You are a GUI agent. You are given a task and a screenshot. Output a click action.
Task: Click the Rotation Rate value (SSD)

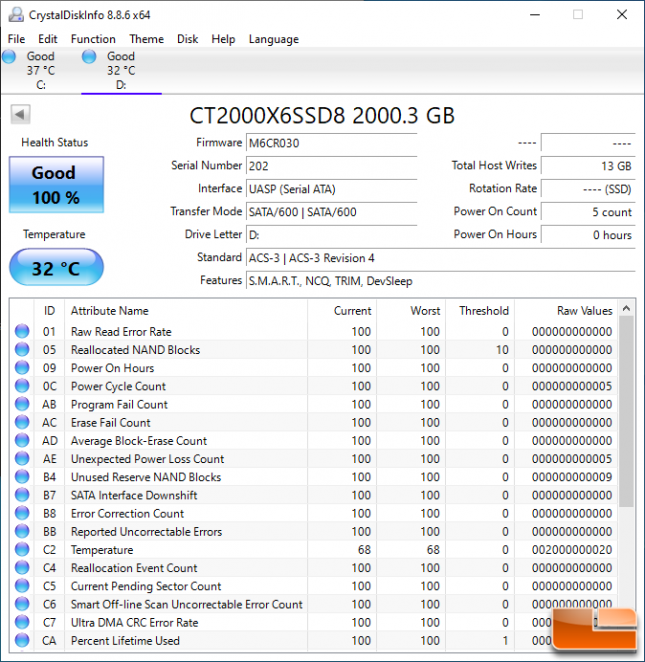click(588, 189)
